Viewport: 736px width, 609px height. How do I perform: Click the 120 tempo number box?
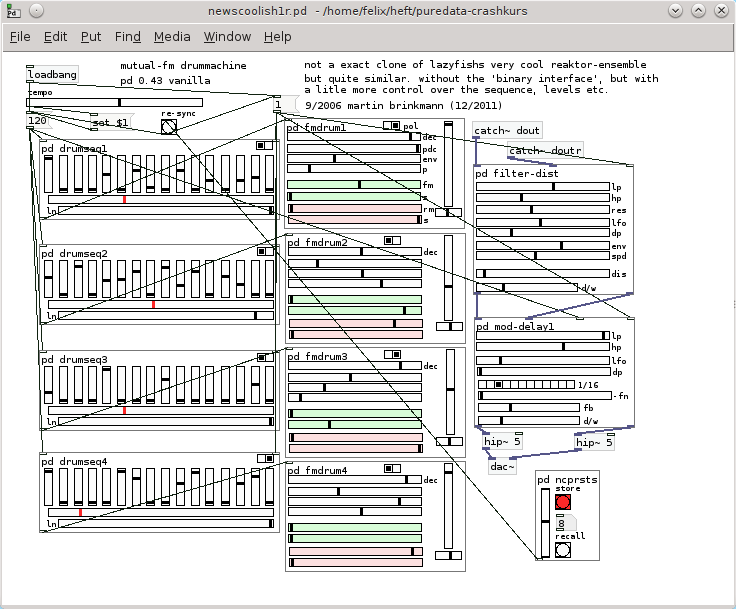click(x=38, y=121)
